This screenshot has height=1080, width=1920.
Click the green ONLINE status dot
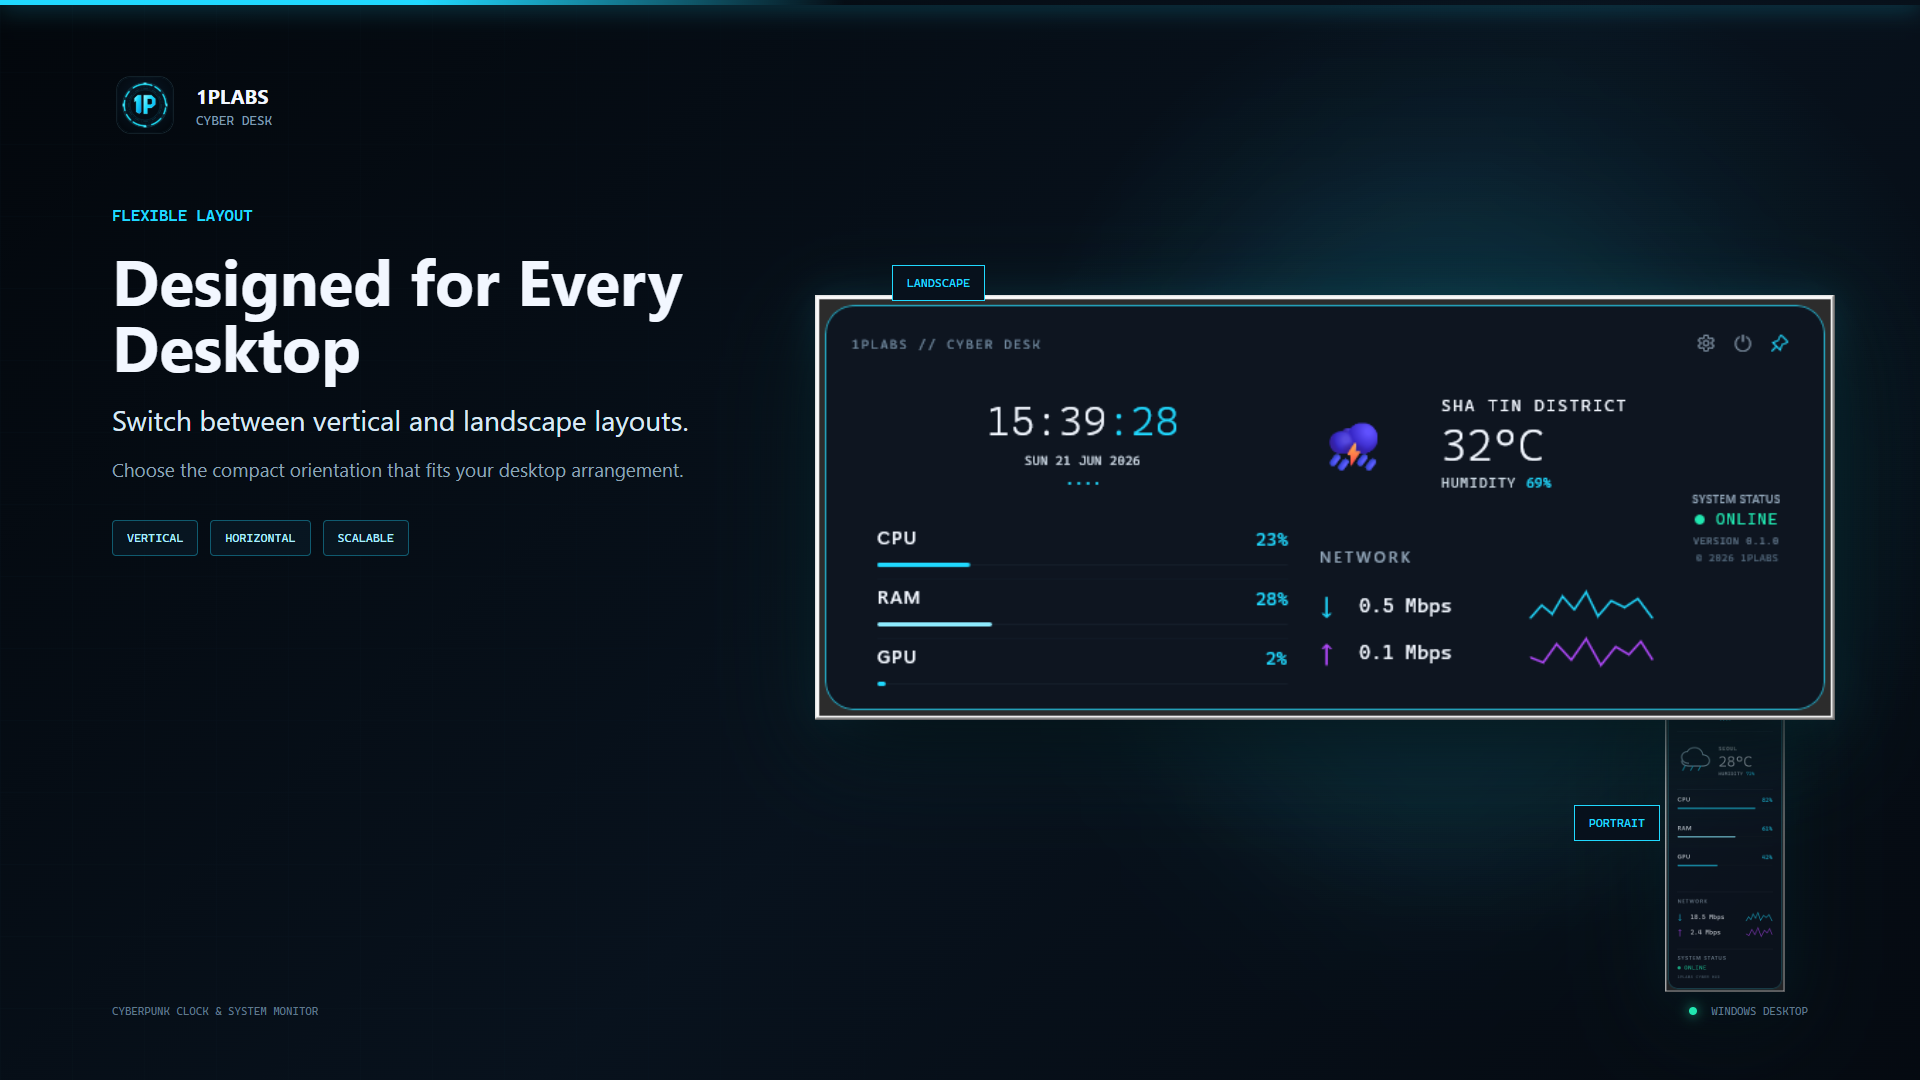click(x=1699, y=520)
